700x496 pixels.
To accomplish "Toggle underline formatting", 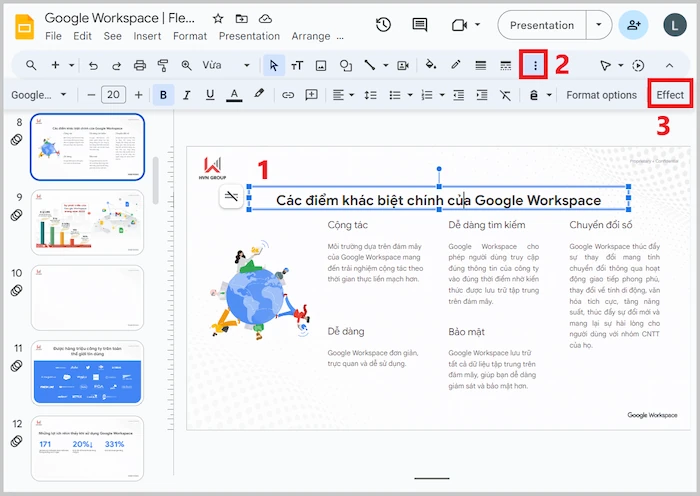I will coord(210,95).
